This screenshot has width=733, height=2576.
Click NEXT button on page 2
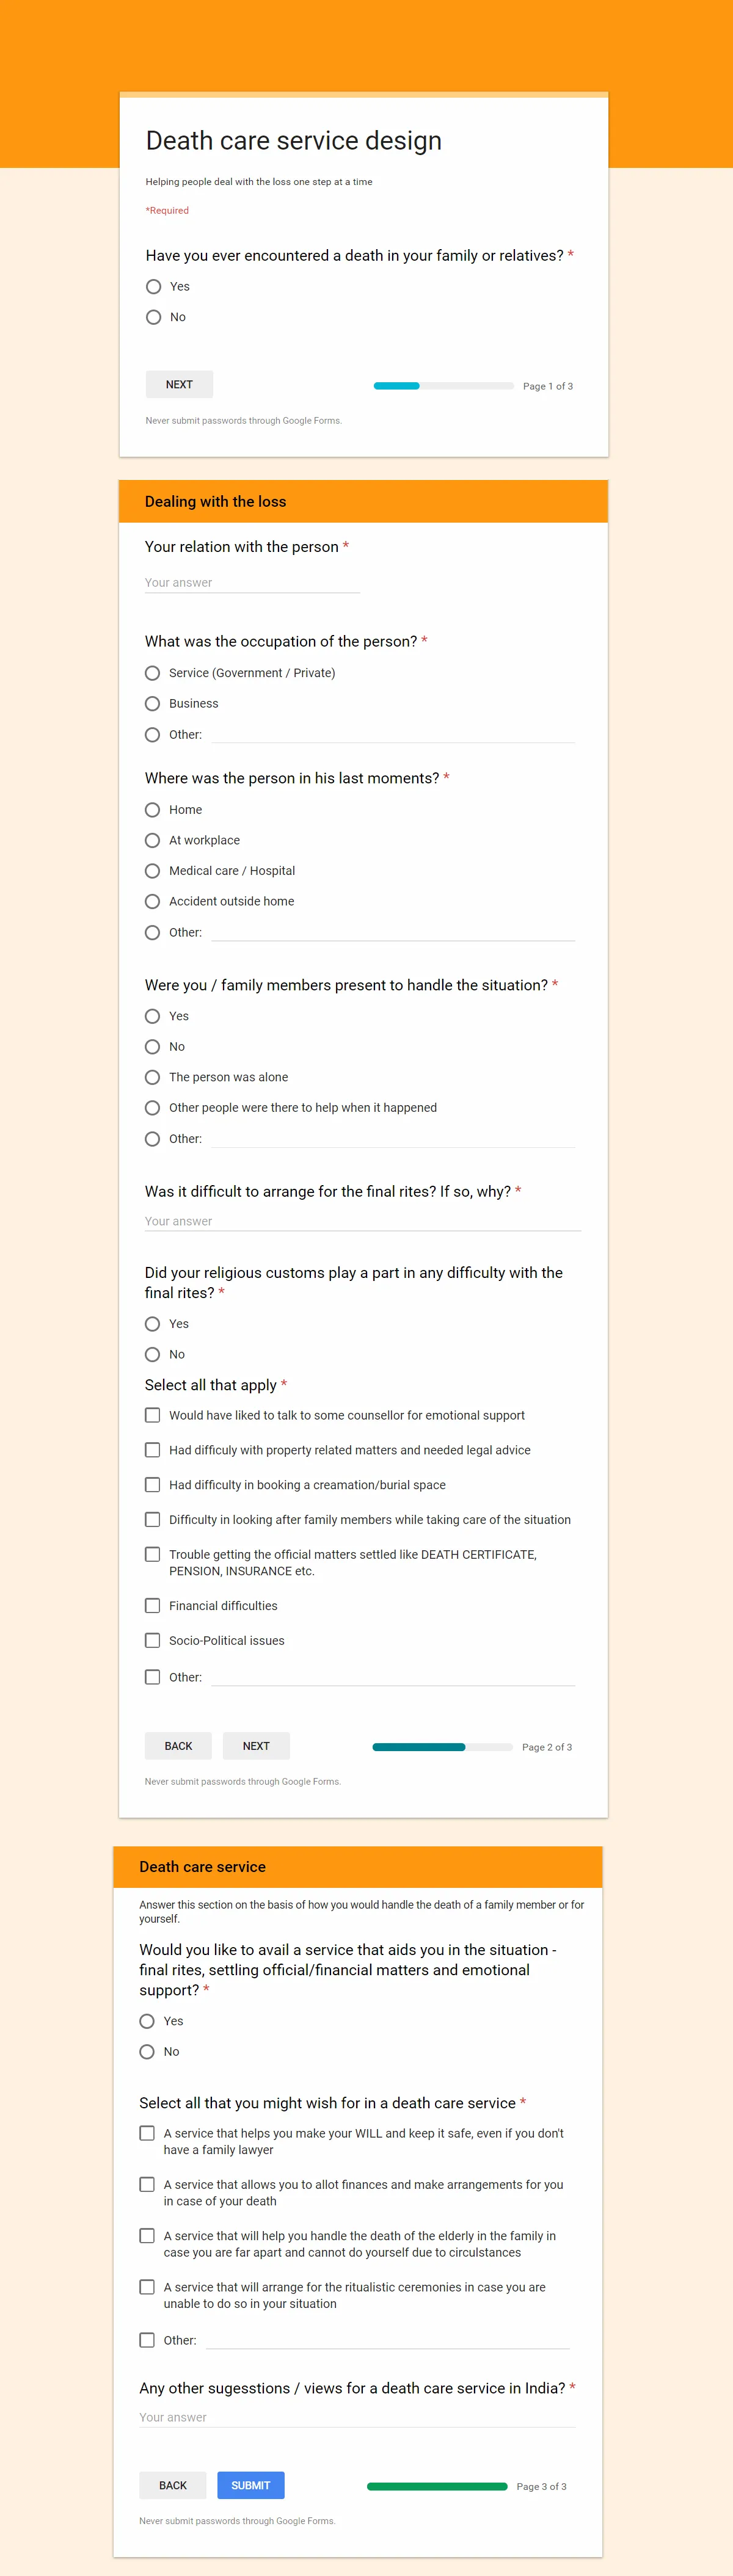(256, 1746)
